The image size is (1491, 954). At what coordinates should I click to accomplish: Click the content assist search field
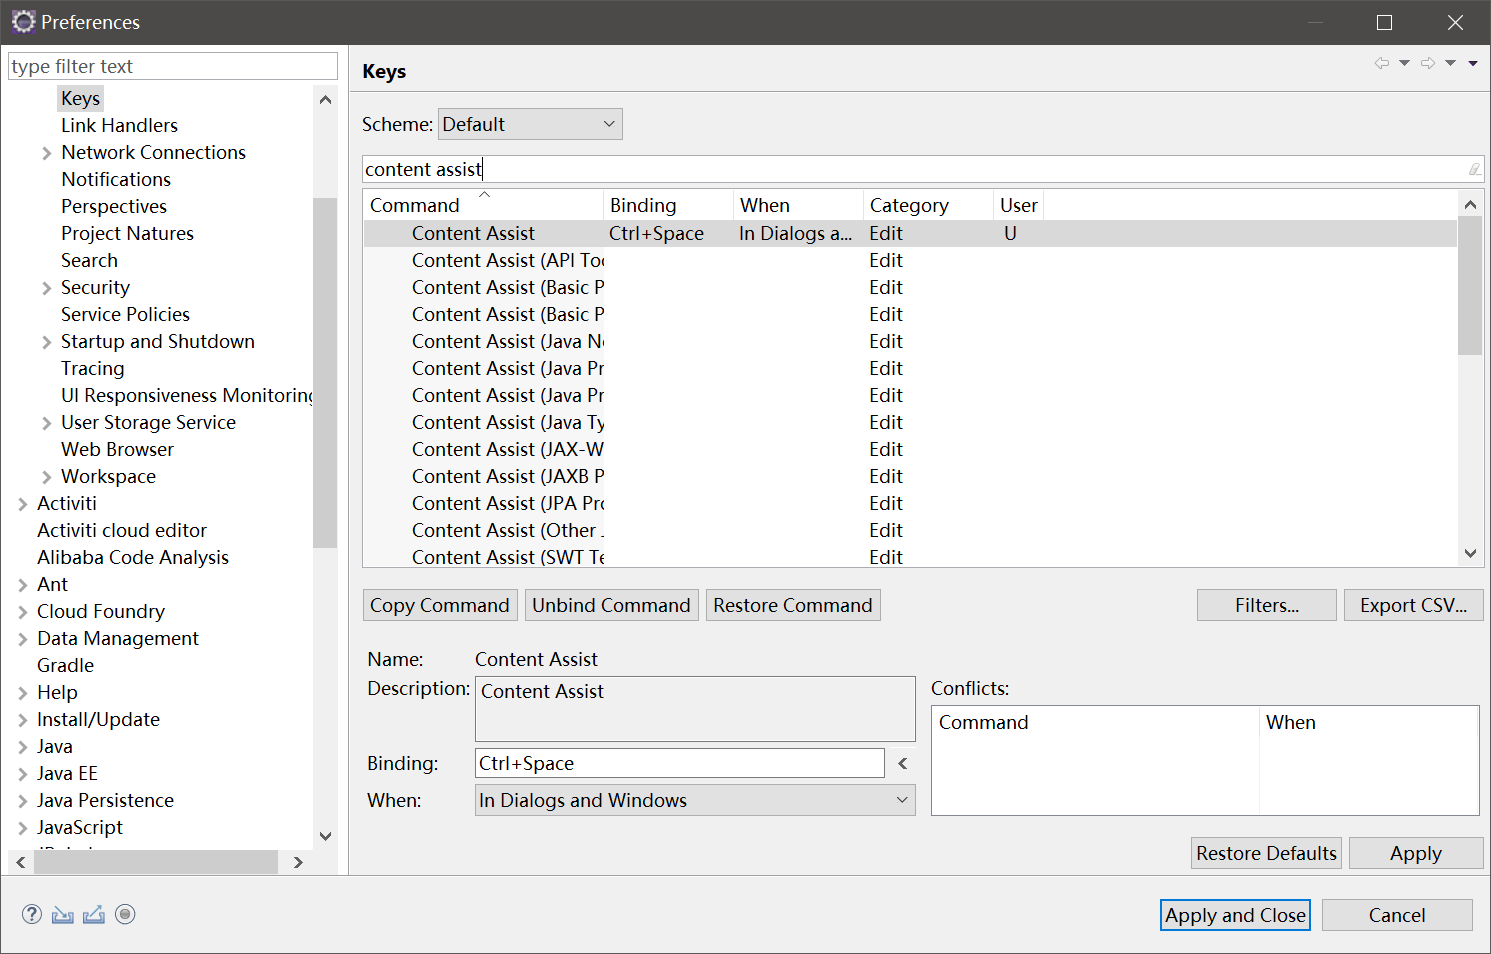coord(923,169)
